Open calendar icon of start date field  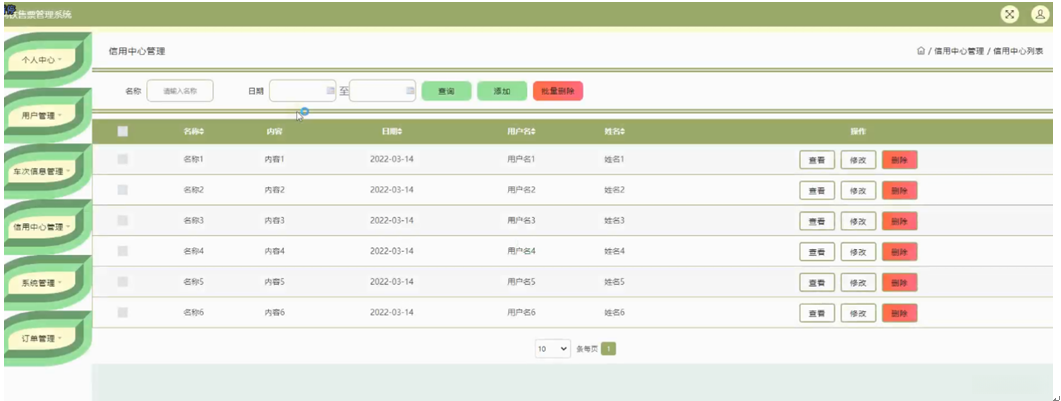(330, 91)
